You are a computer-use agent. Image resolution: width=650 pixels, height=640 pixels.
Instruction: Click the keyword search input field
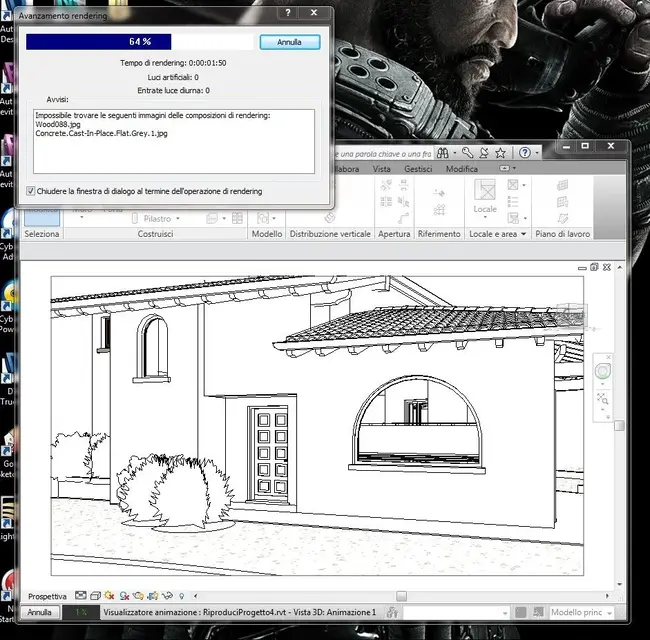383,154
